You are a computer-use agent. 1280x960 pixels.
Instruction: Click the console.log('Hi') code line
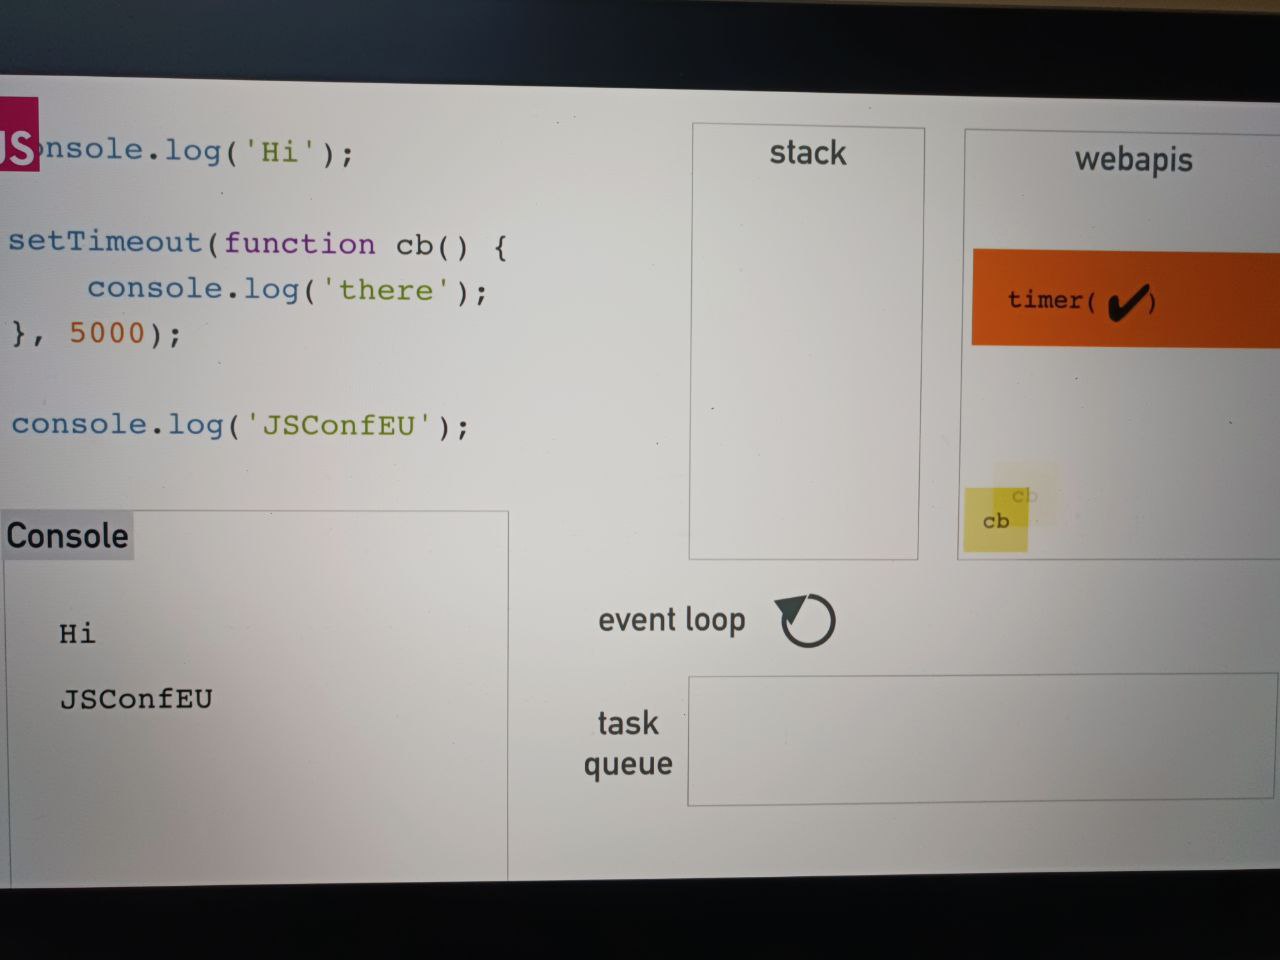tap(196, 152)
